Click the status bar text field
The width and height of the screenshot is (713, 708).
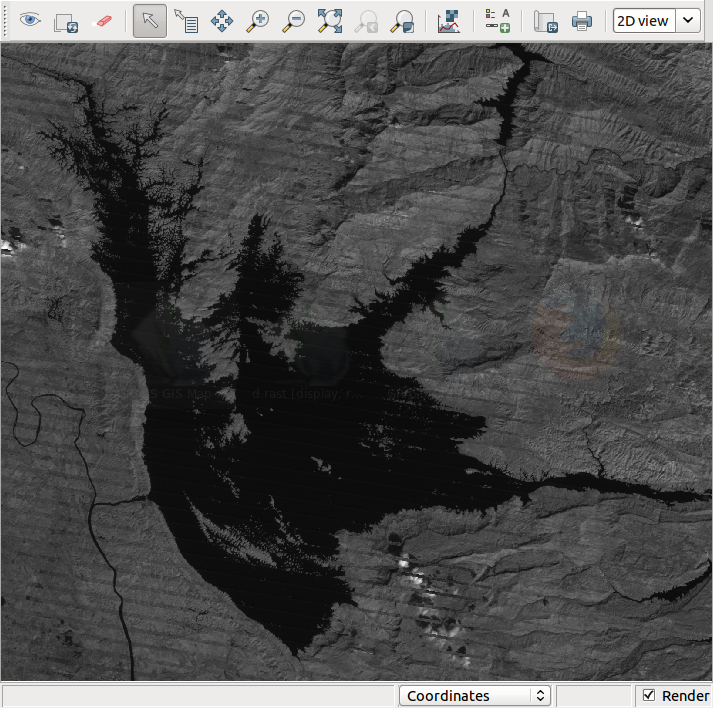tap(199, 696)
